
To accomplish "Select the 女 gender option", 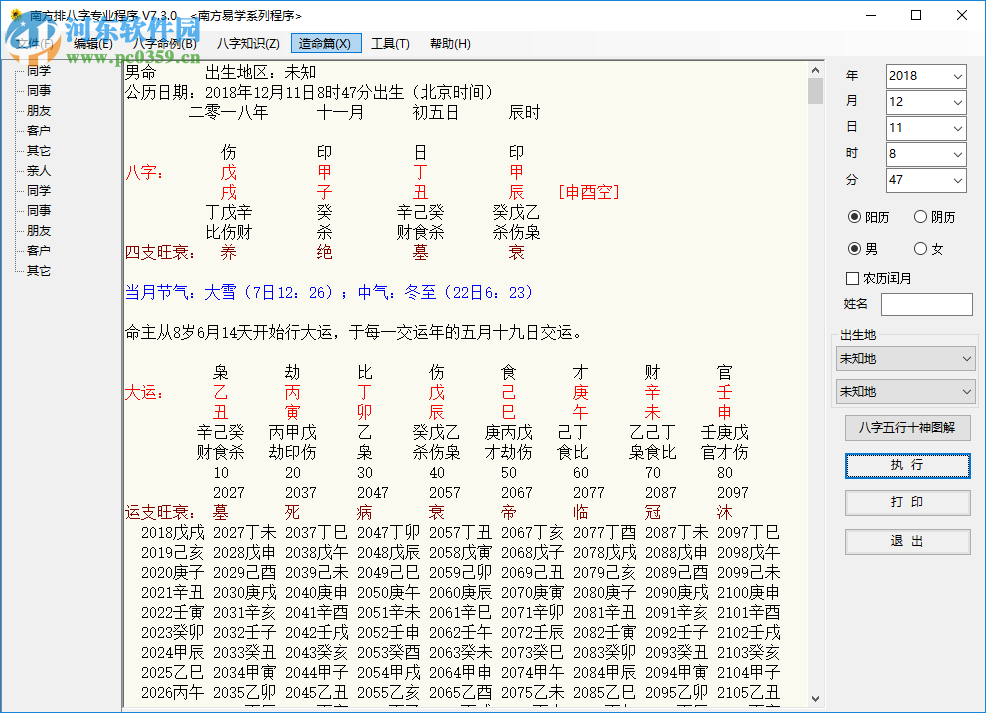I will [921, 248].
